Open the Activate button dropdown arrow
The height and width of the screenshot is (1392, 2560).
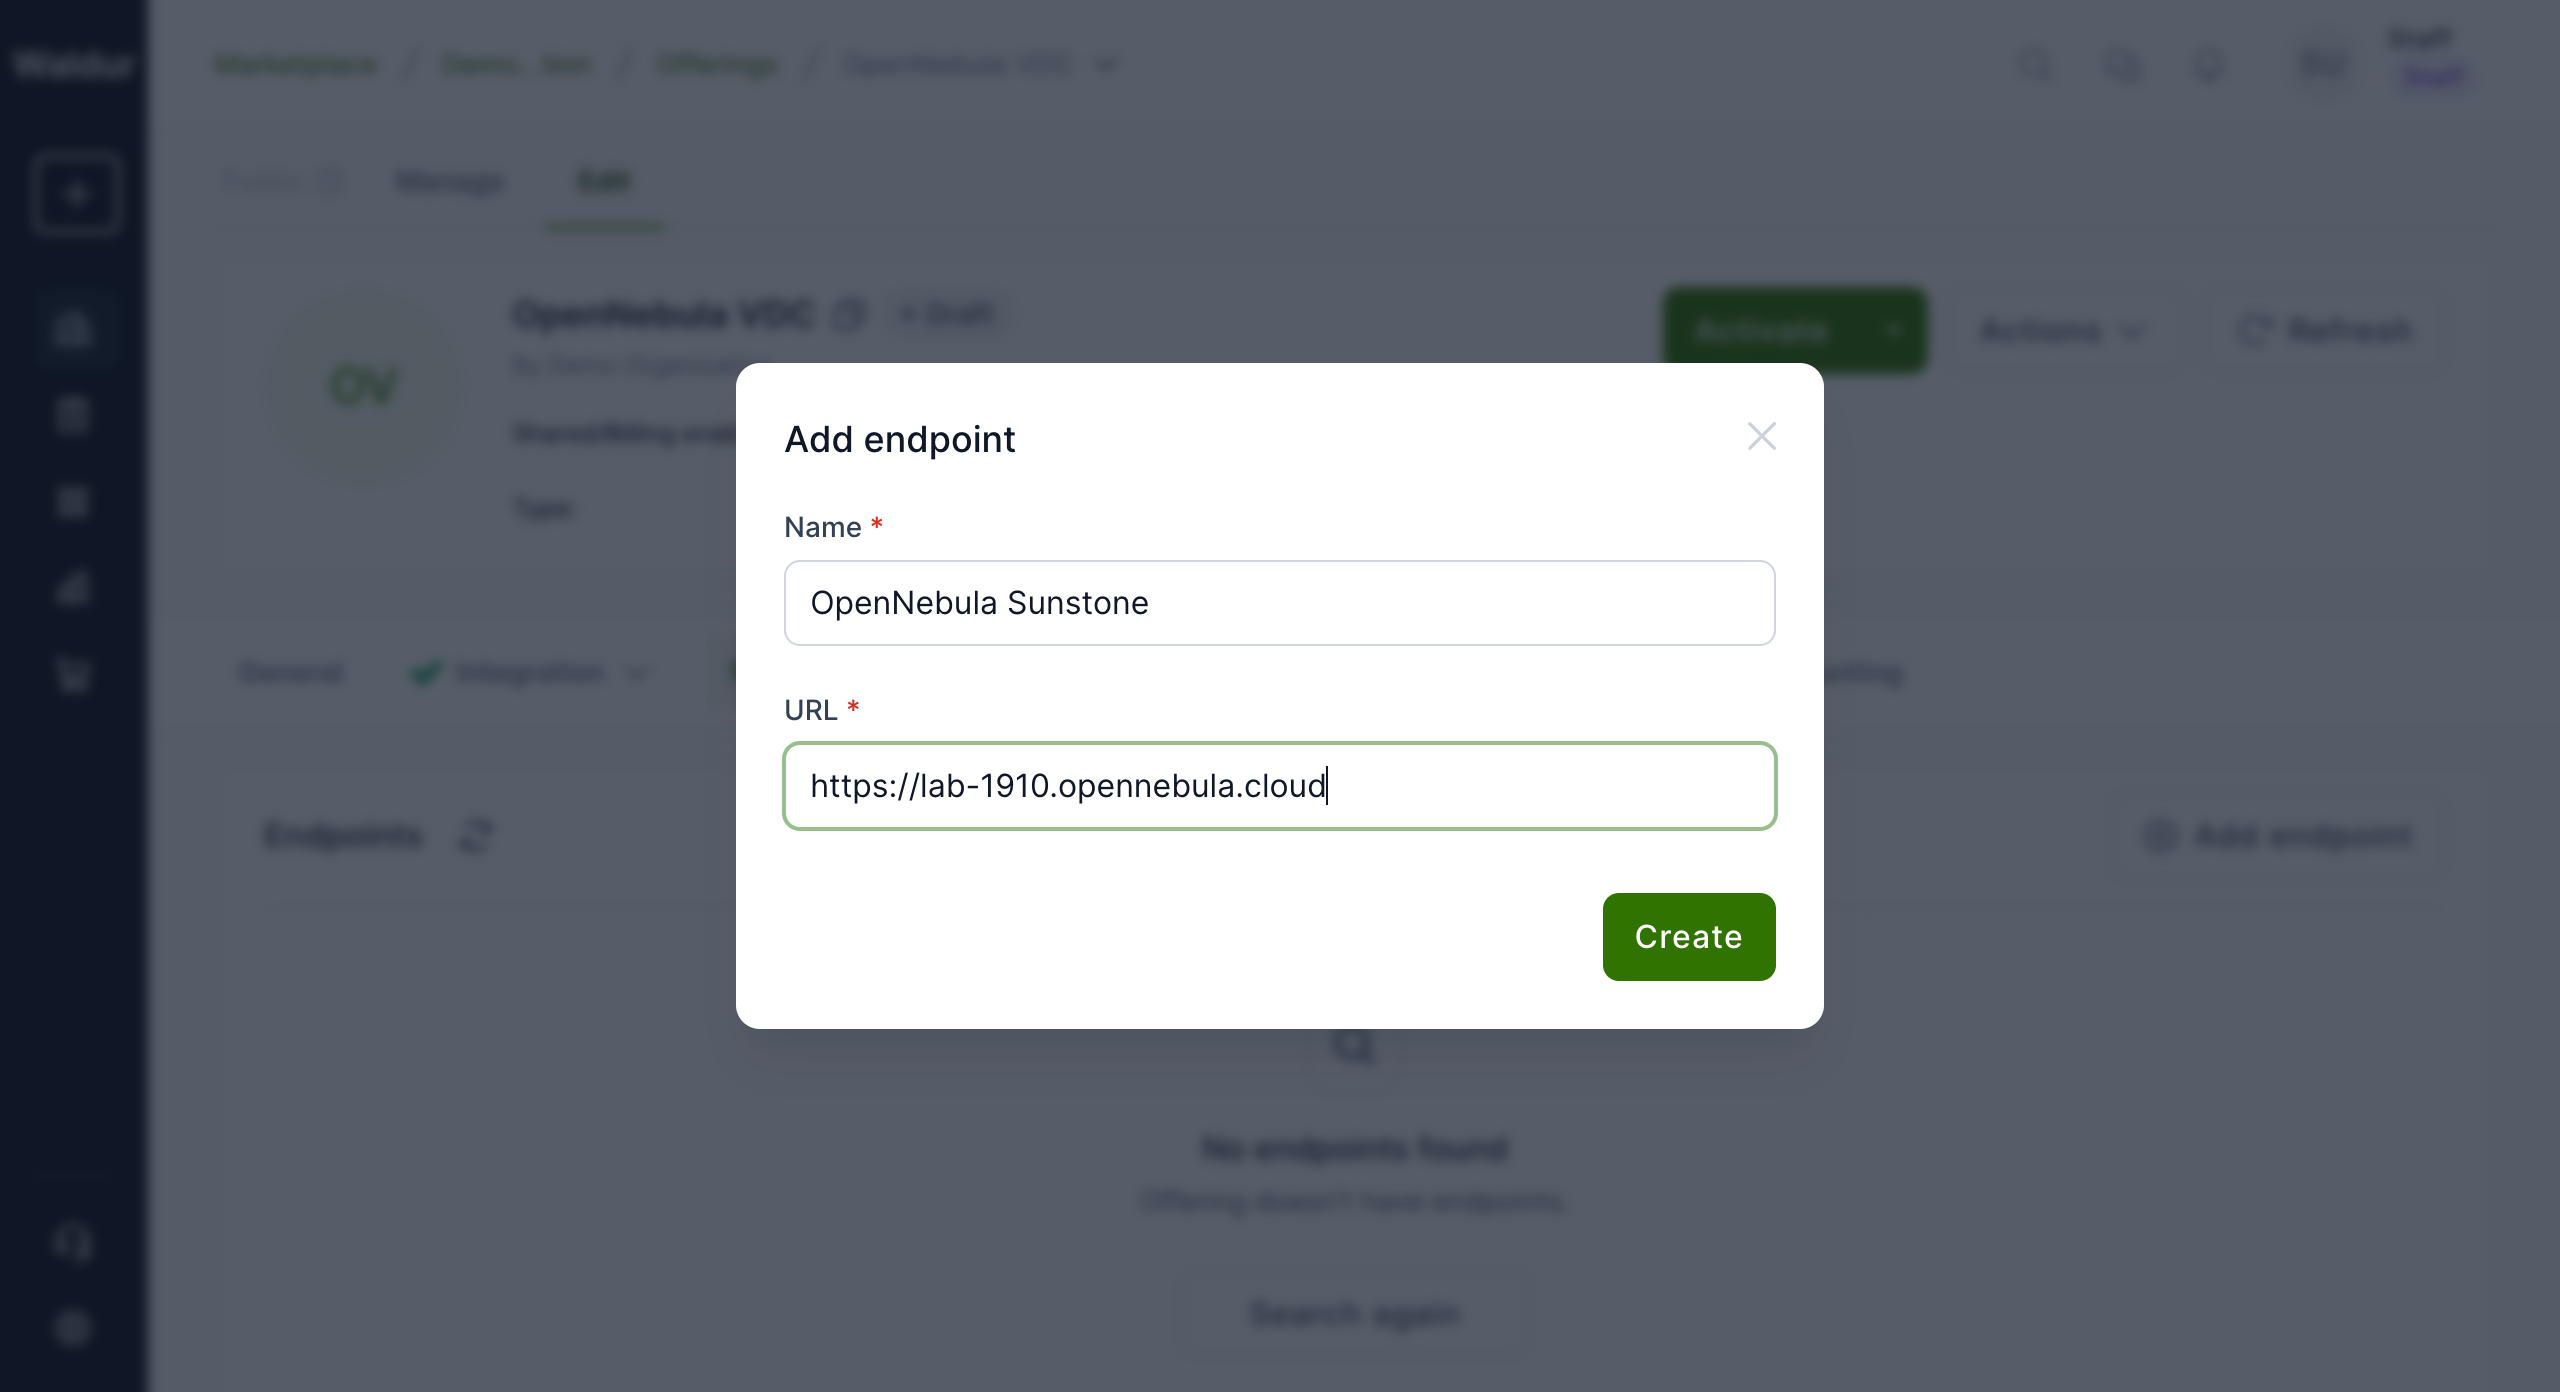(1892, 330)
